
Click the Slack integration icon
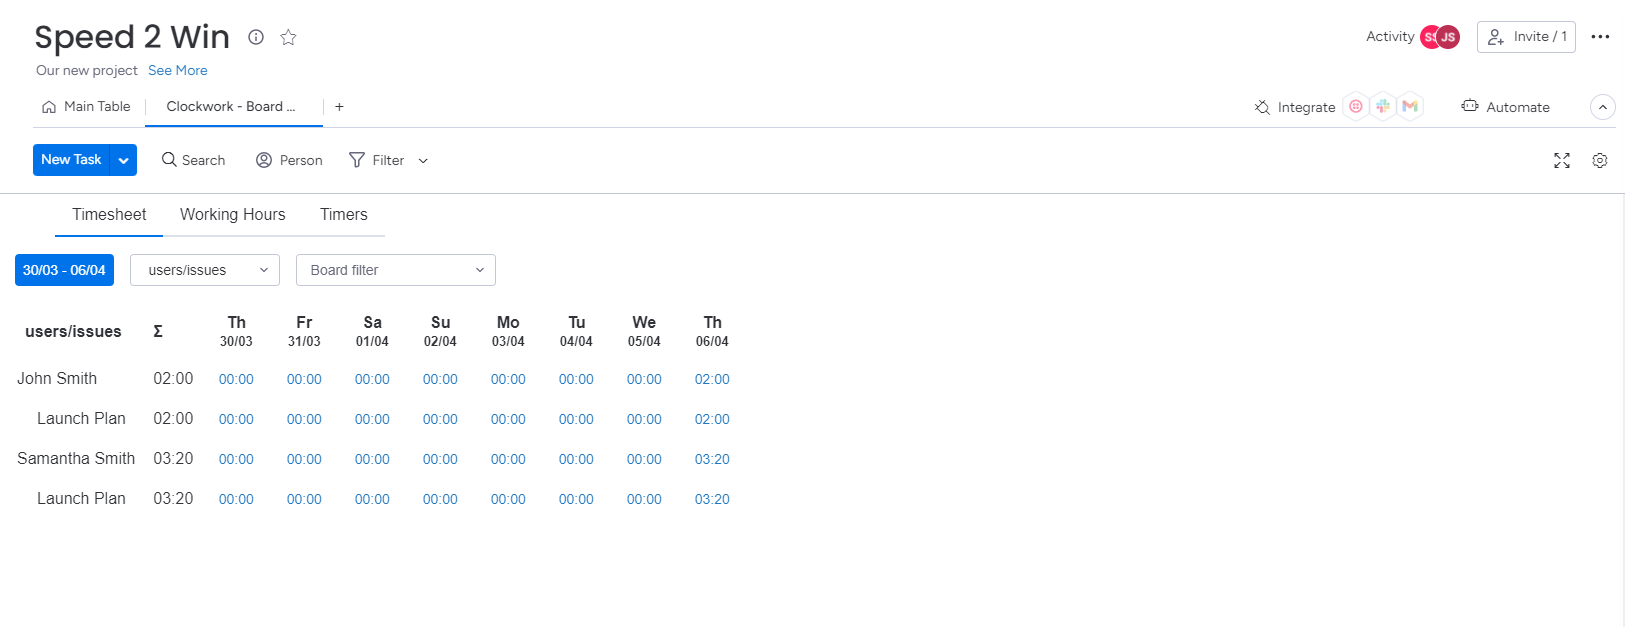click(x=1383, y=106)
